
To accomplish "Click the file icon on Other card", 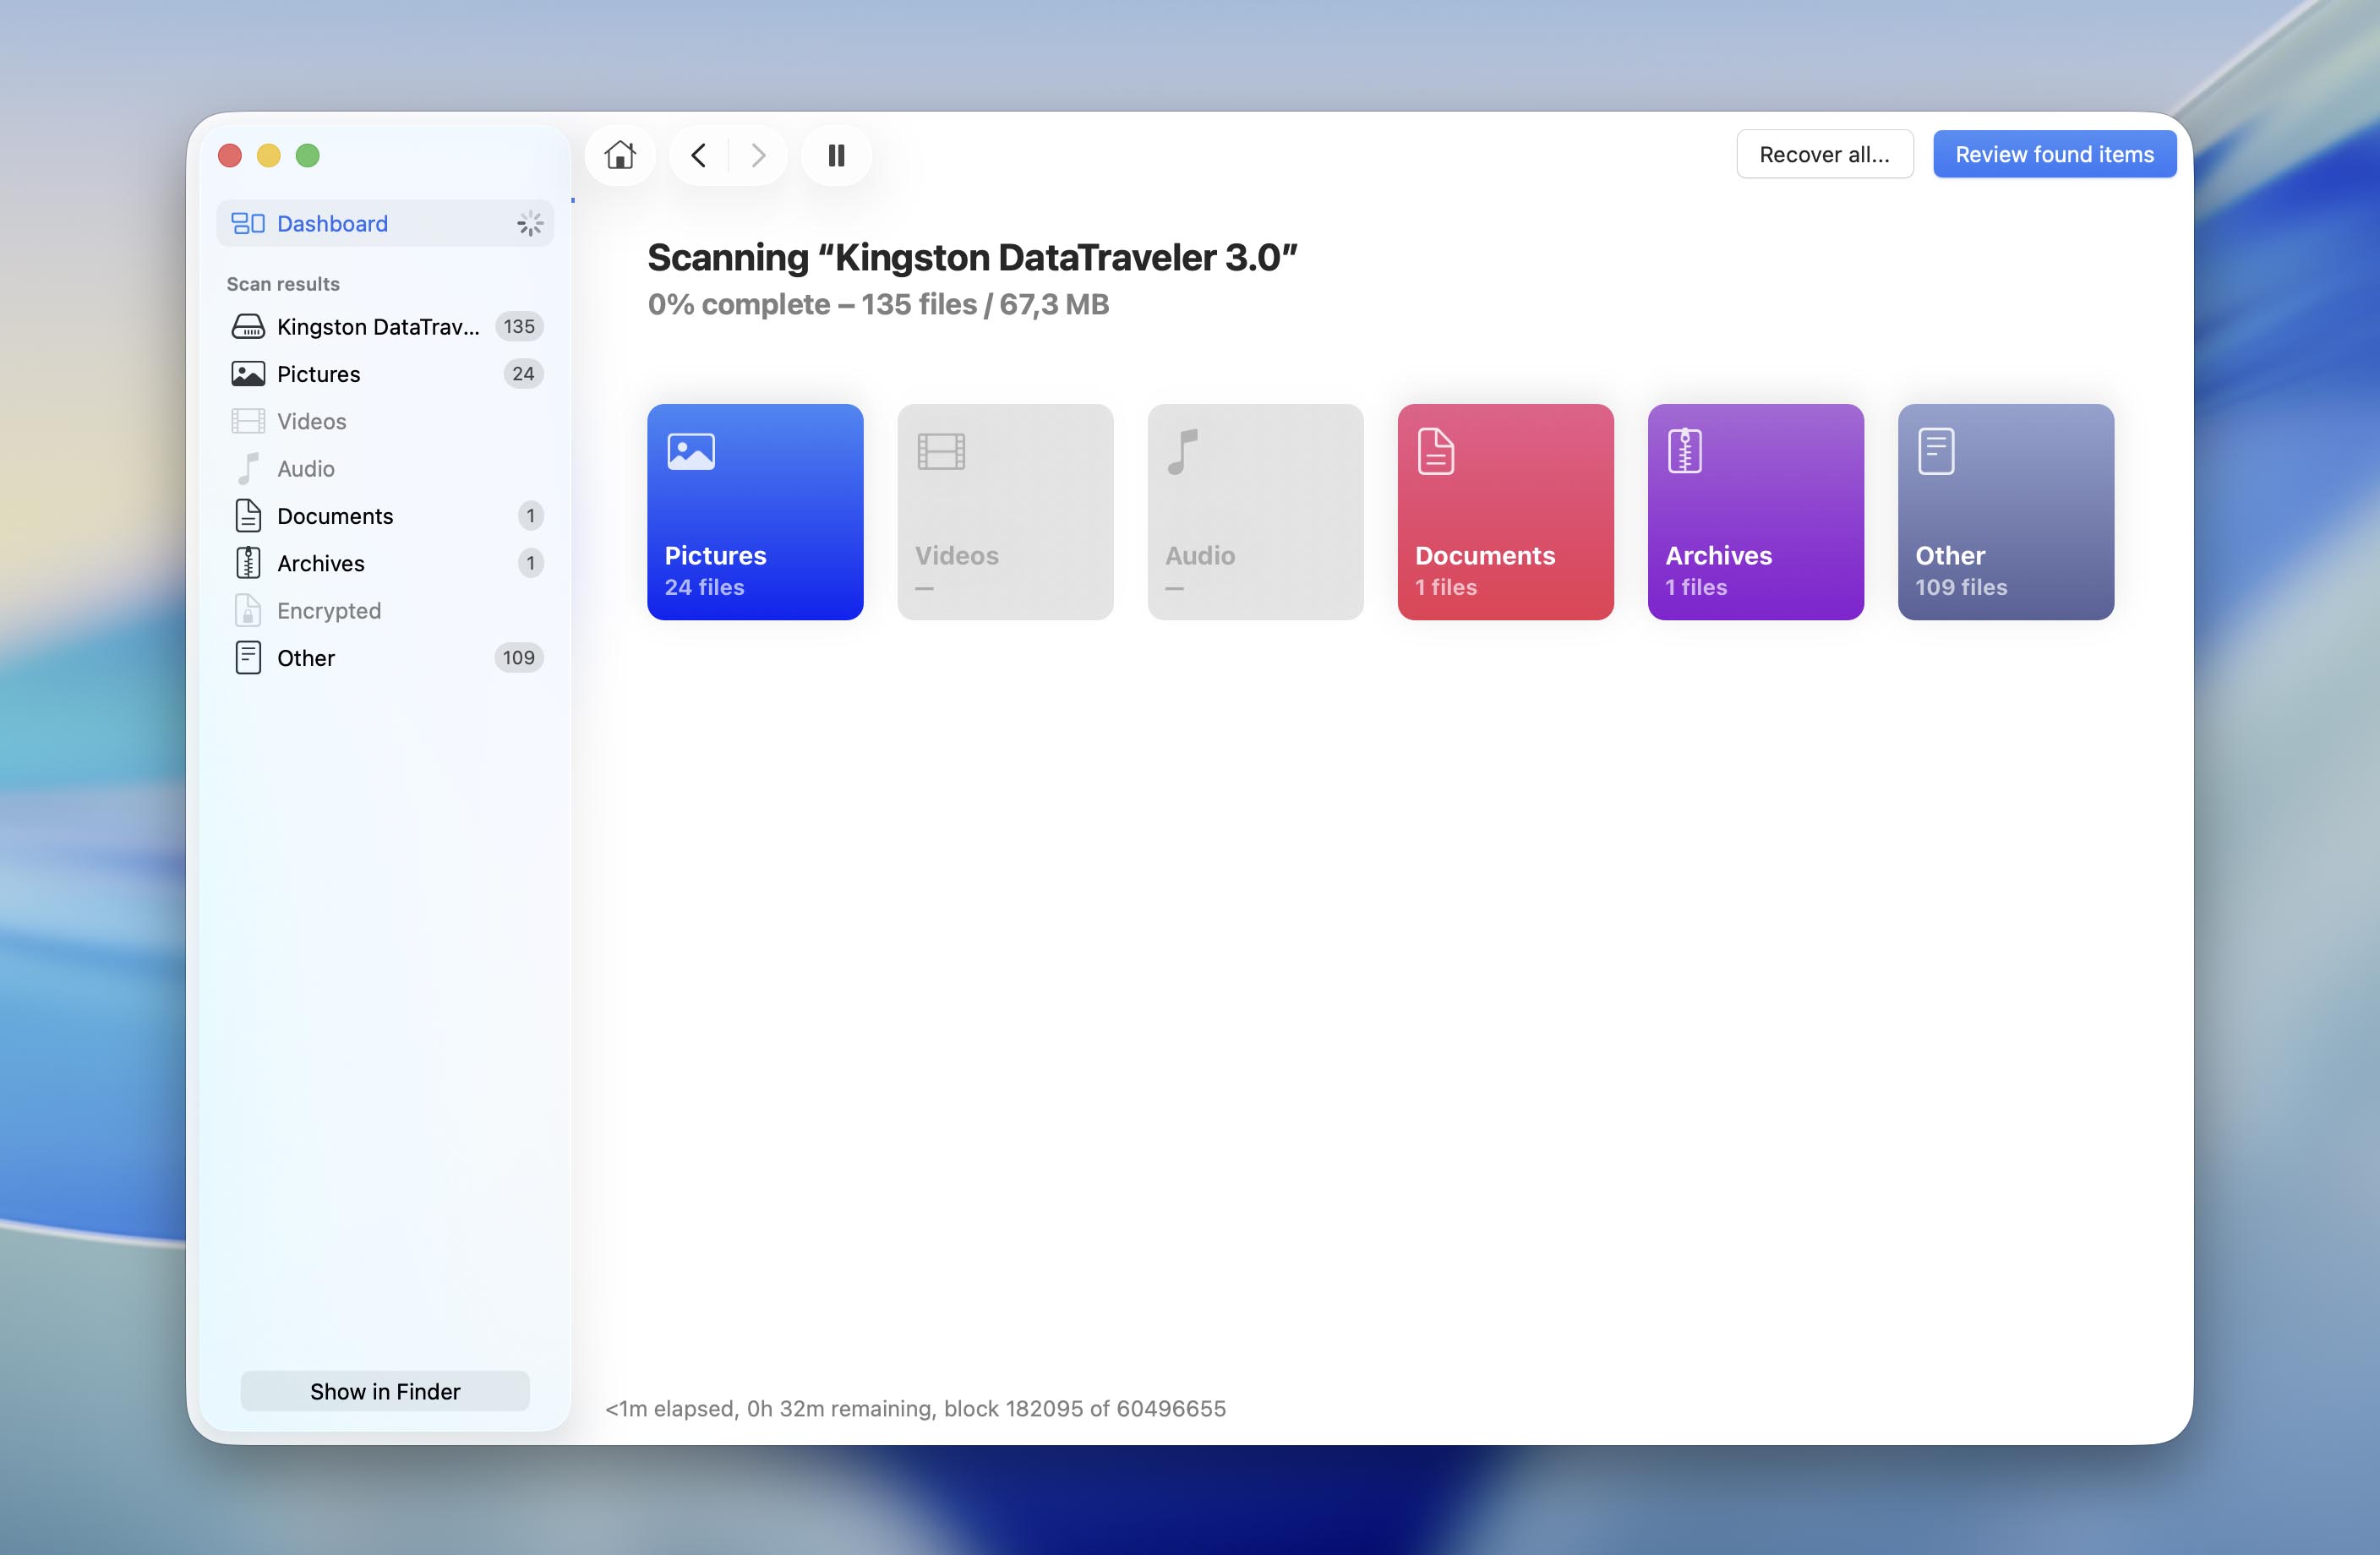I will click(x=1936, y=451).
